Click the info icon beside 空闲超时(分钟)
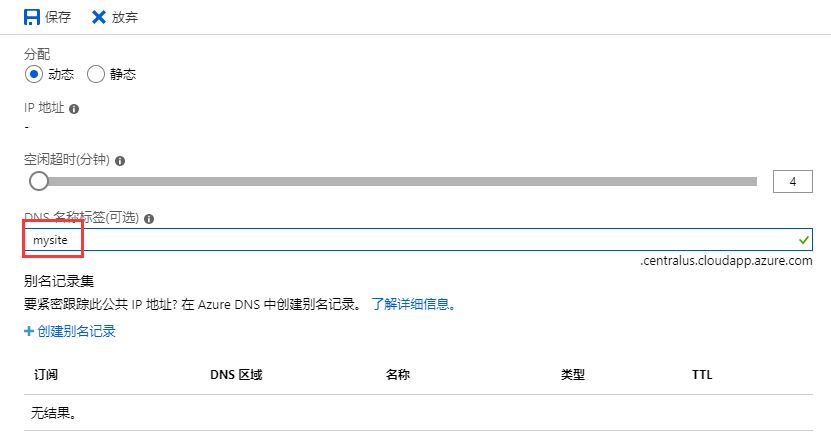The image size is (831, 435). (120, 160)
